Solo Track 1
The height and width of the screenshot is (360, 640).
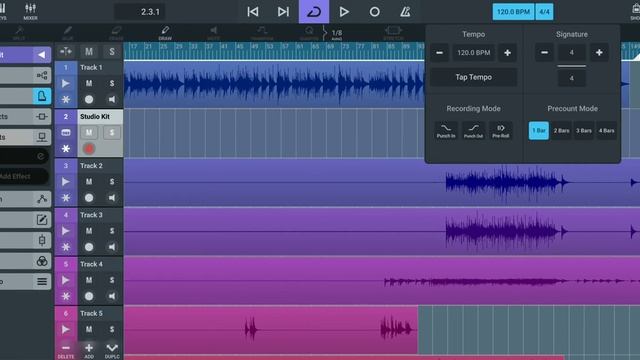coord(112,83)
